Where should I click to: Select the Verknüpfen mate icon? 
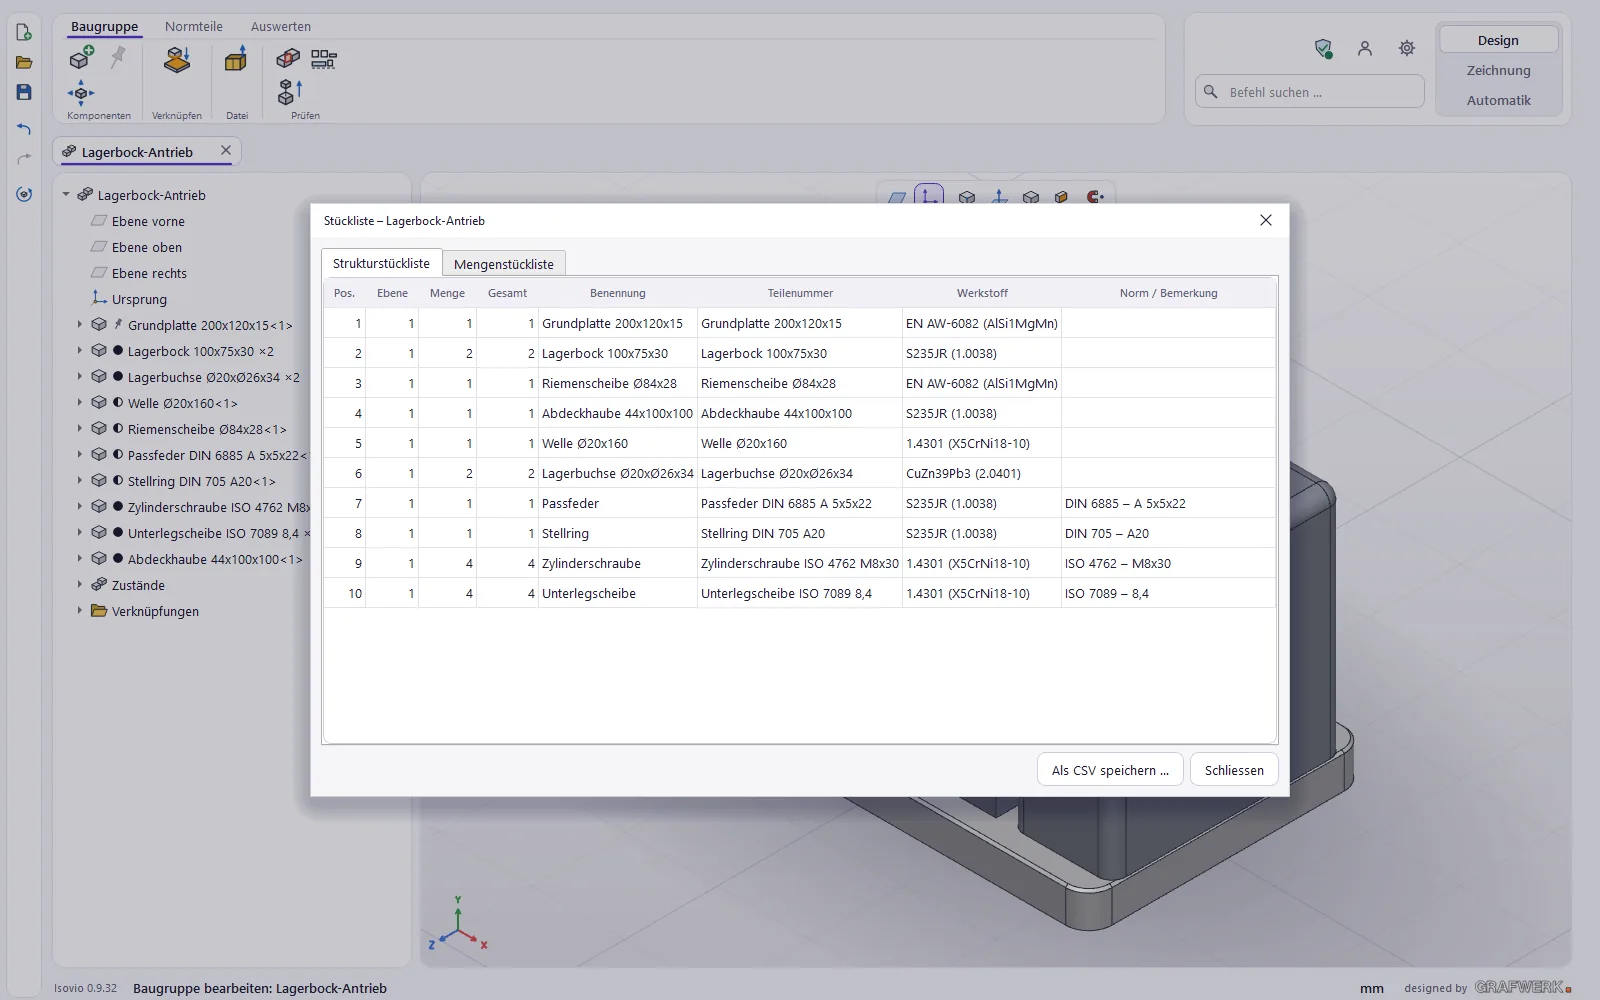[177, 60]
